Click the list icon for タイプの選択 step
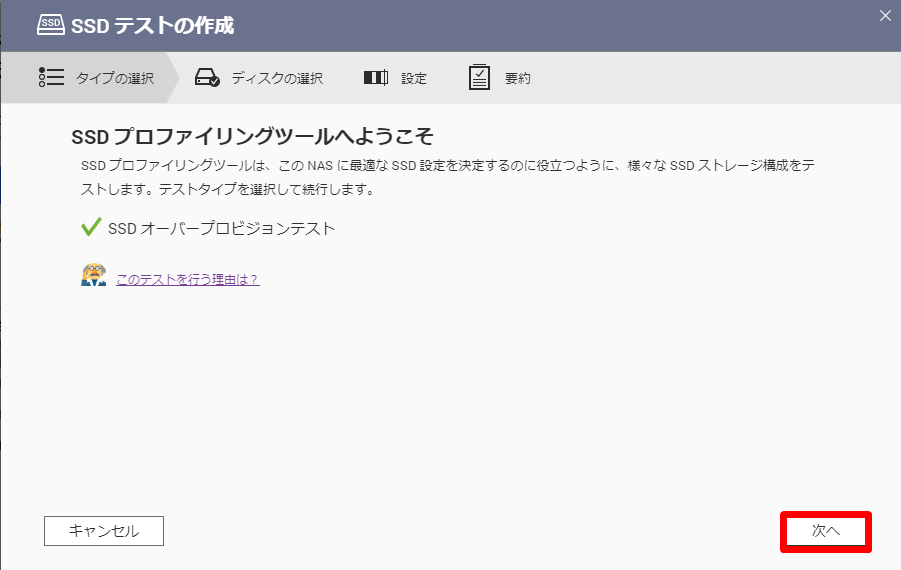This screenshot has height=570, width=901. click(51, 77)
